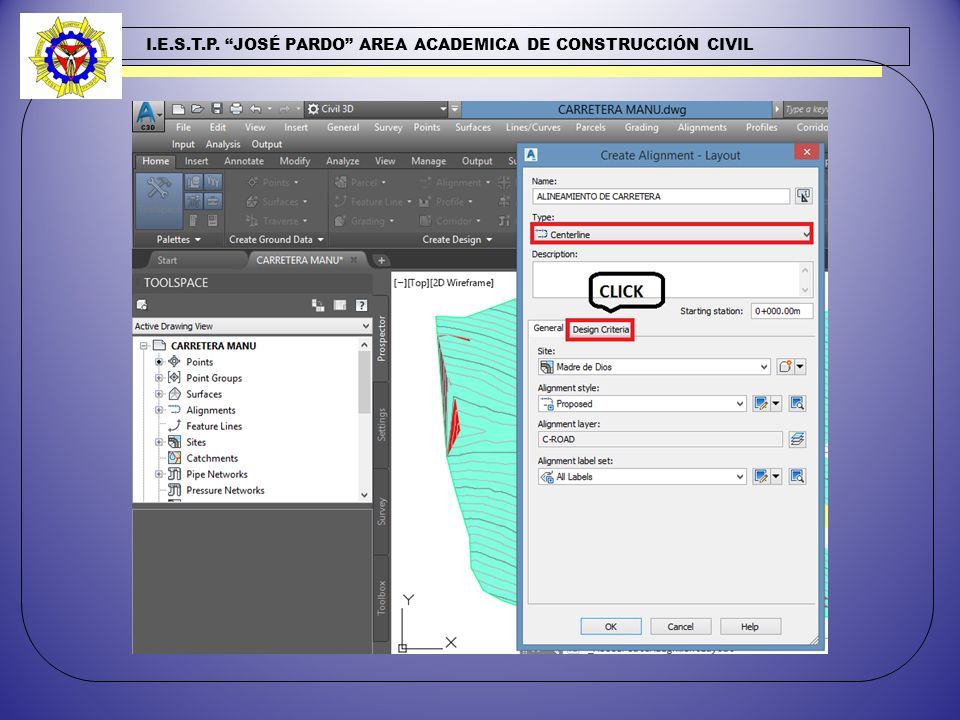Click style detail preview icon for Alignment style
The height and width of the screenshot is (720, 960).
797,404
